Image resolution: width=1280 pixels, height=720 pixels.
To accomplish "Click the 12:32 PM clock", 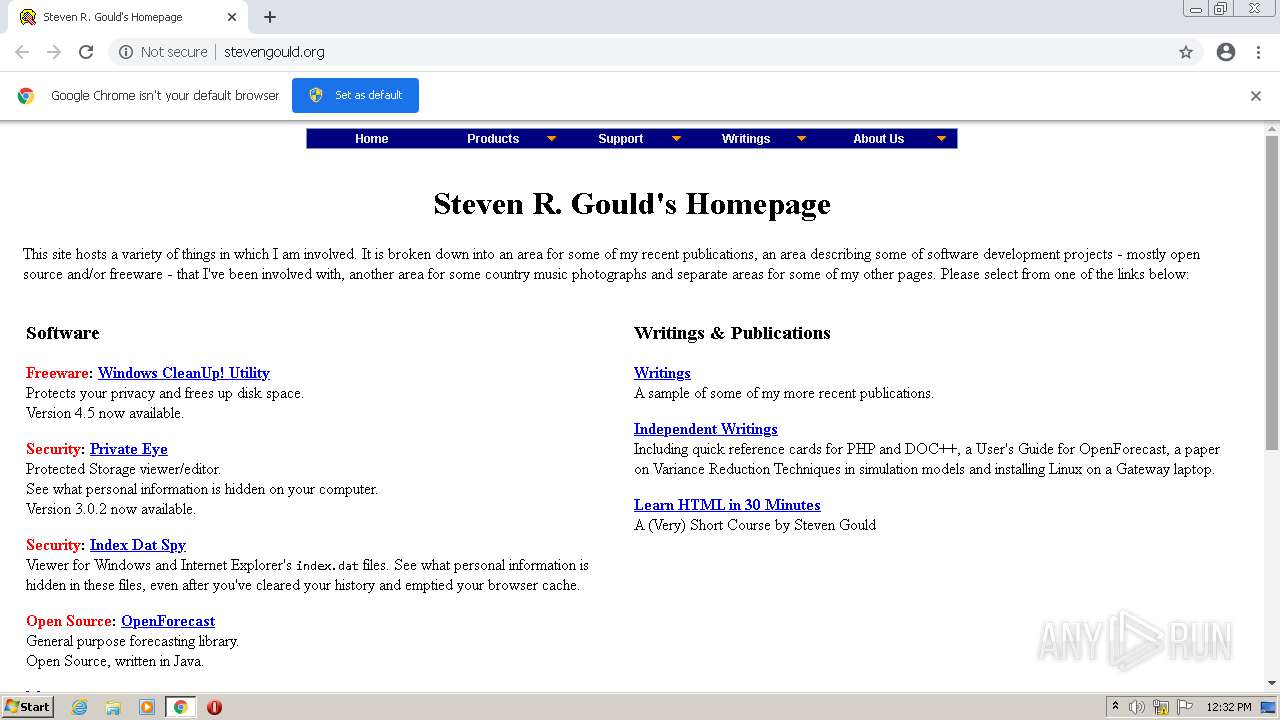I will 1229,707.
